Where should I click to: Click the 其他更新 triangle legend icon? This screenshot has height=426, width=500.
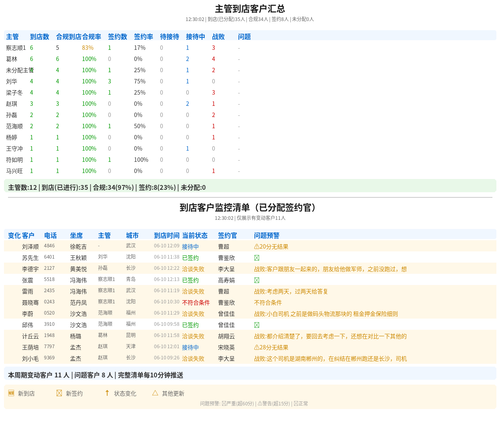click(x=155, y=393)
